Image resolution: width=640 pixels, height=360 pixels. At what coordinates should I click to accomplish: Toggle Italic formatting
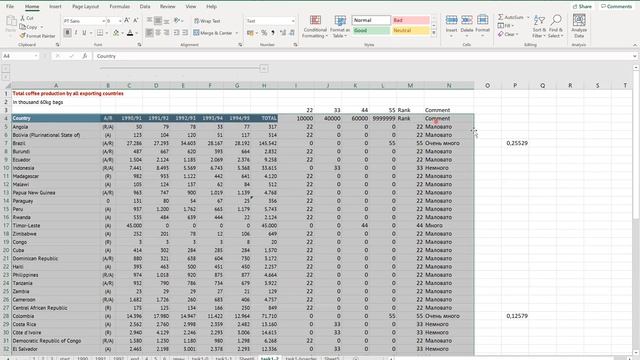[76, 33]
